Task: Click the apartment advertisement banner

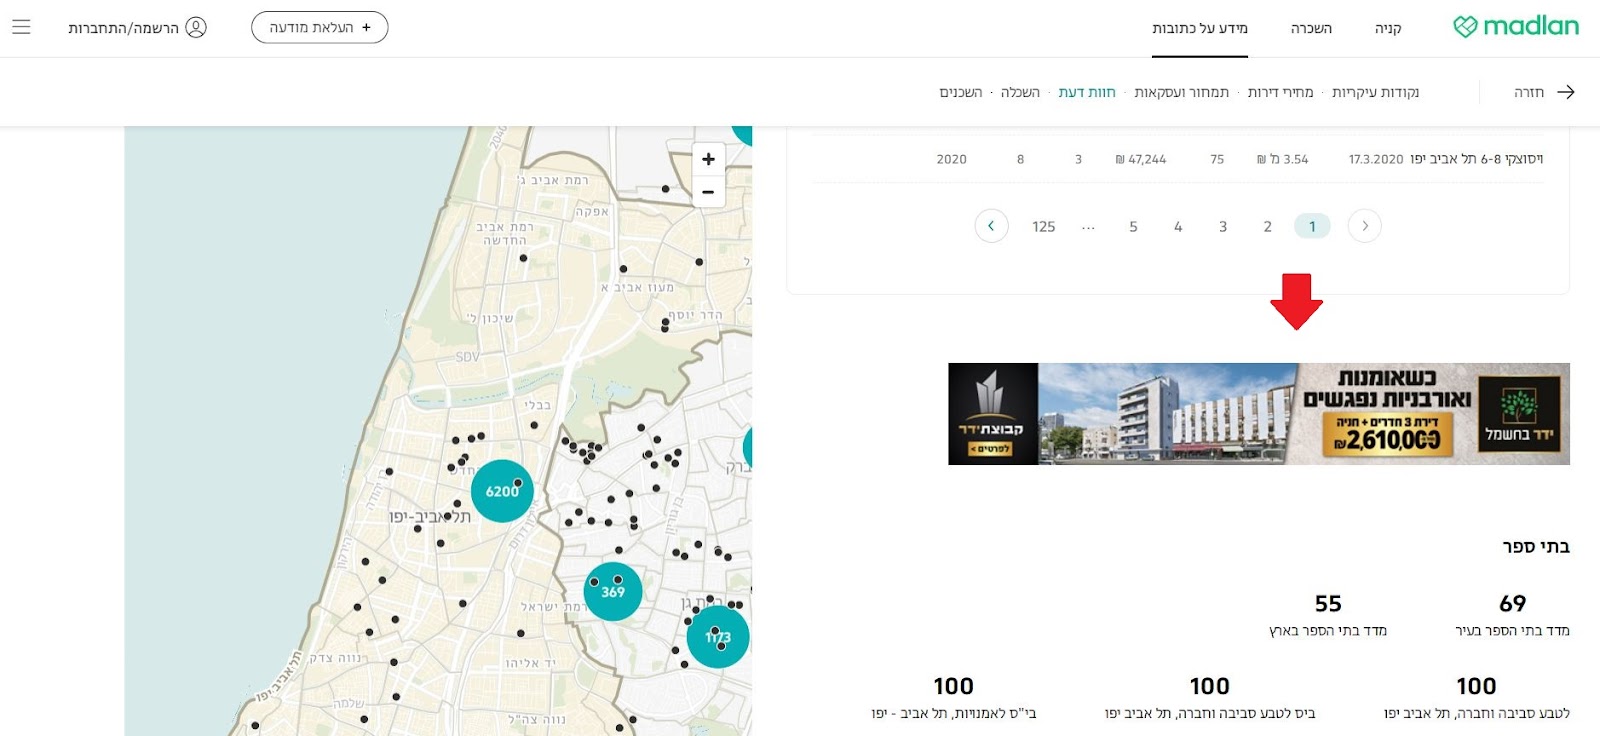Action: (1258, 414)
